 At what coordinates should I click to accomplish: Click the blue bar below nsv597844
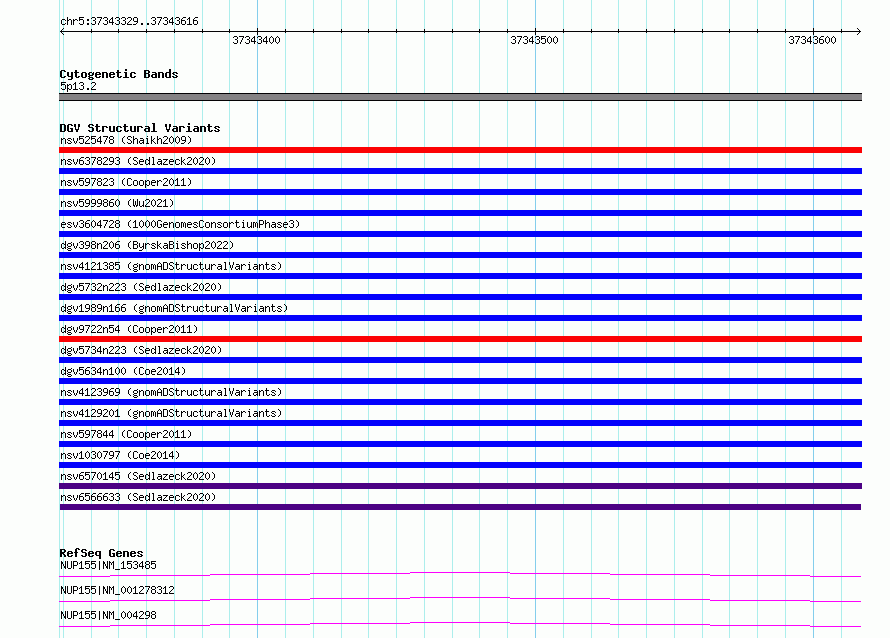pyautogui.click(x=460, y=444)
